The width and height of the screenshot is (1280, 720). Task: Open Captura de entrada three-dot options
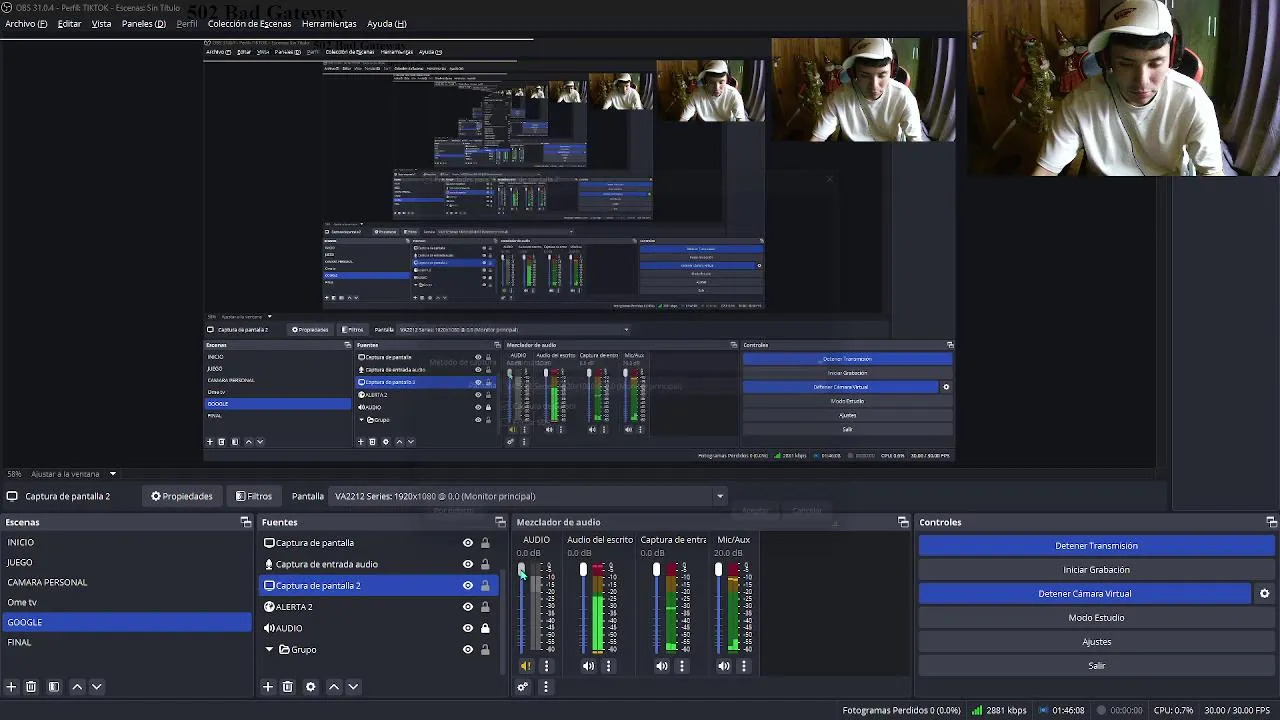click(x=682, y=666)
